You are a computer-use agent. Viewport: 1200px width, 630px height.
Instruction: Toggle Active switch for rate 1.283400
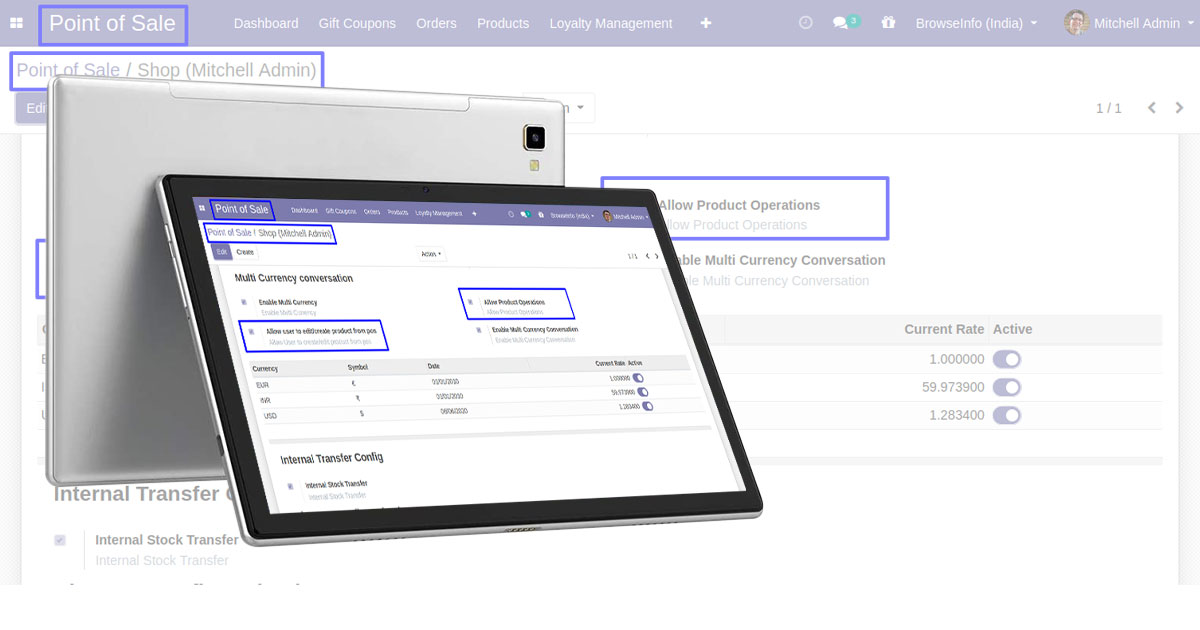[1006, 415]
